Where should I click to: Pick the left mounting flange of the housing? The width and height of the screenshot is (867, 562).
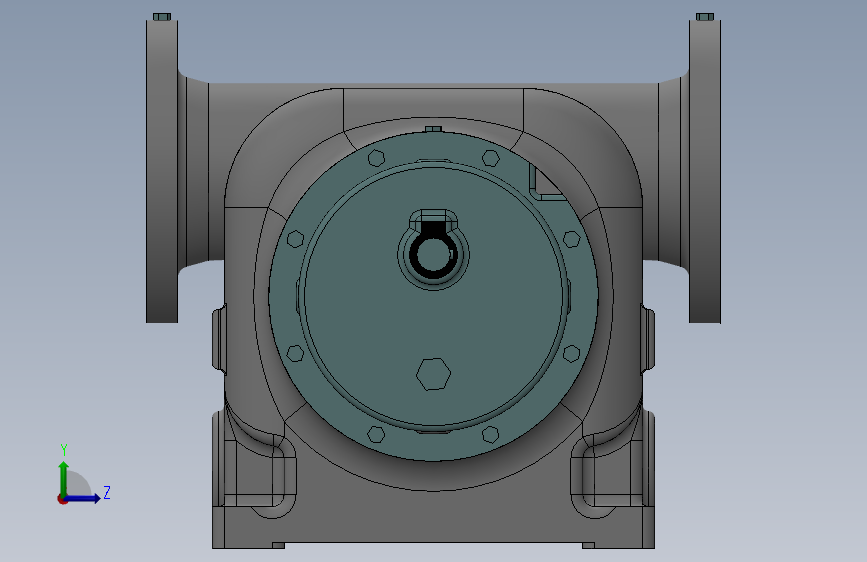[162, 171]
